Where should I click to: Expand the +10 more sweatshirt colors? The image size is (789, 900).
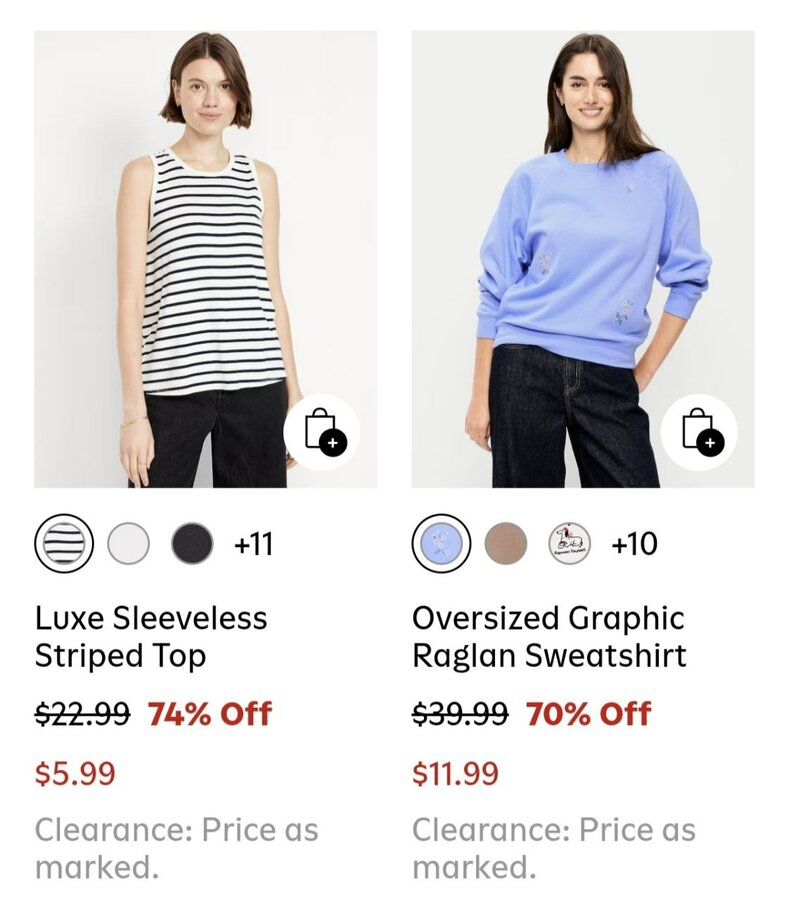634,544
